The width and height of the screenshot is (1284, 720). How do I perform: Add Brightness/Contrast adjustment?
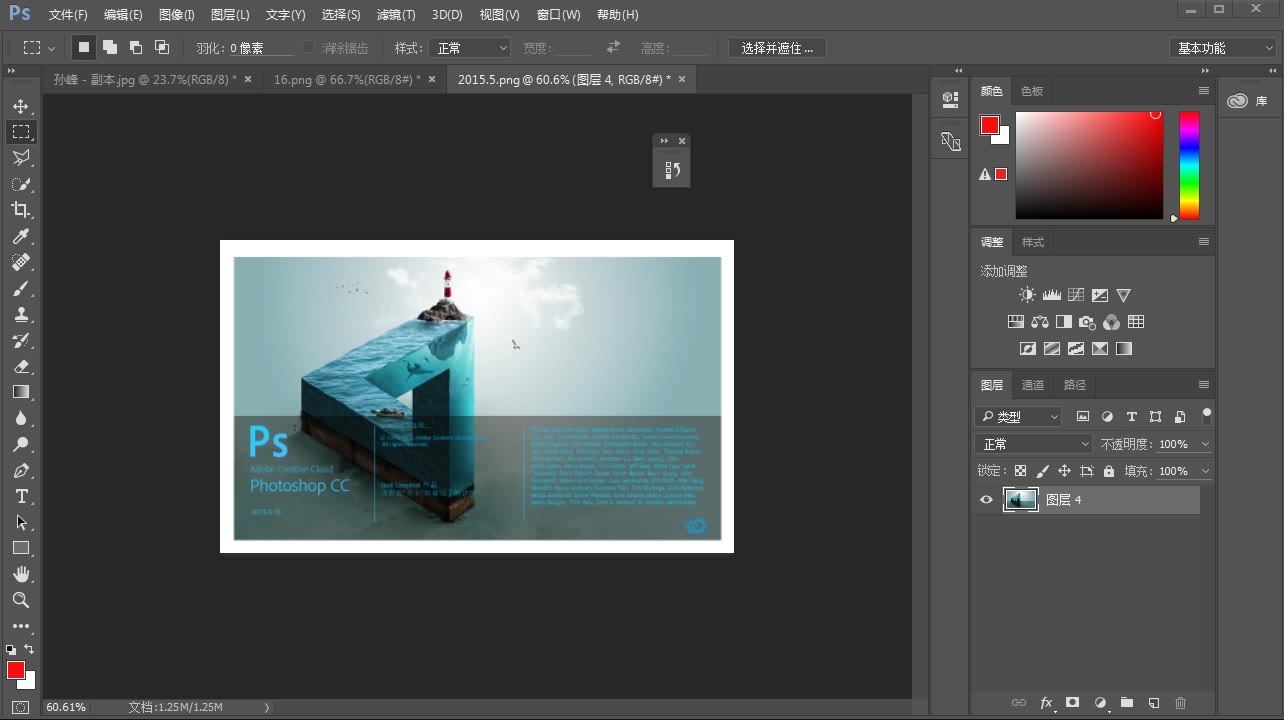(1027, 295)
